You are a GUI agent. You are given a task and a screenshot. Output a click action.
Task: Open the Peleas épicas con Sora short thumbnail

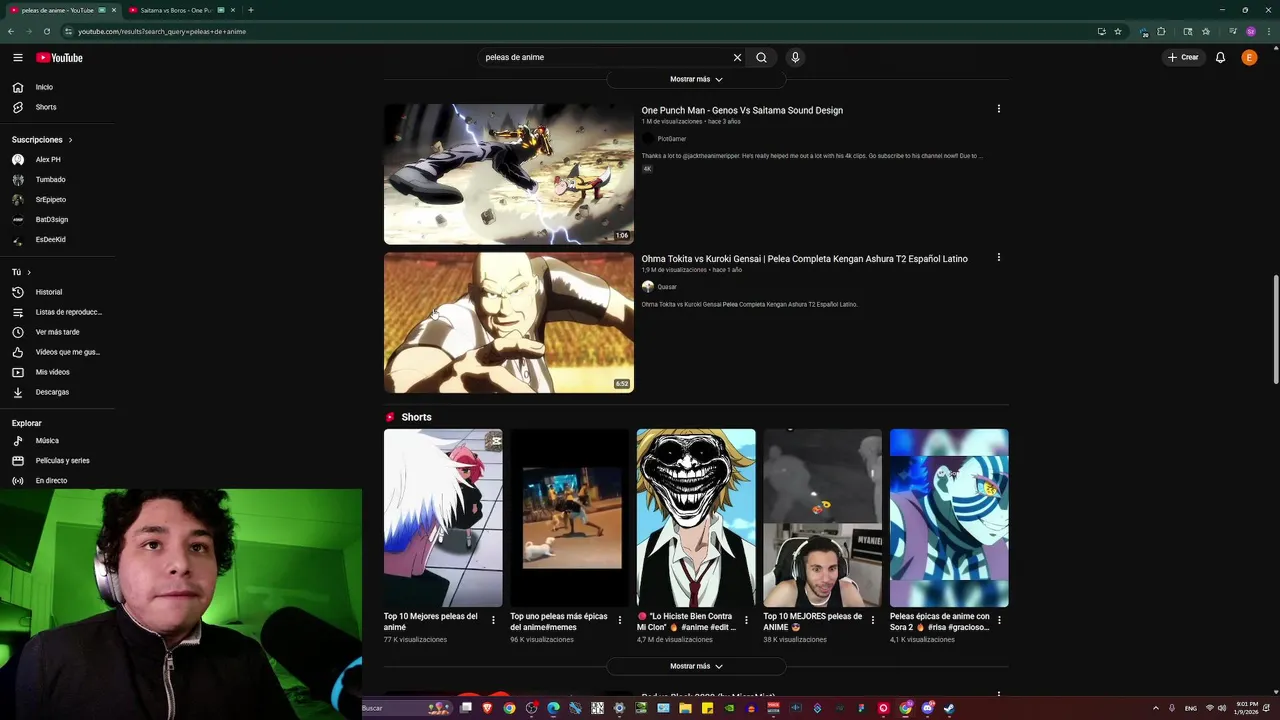point(949,518)
